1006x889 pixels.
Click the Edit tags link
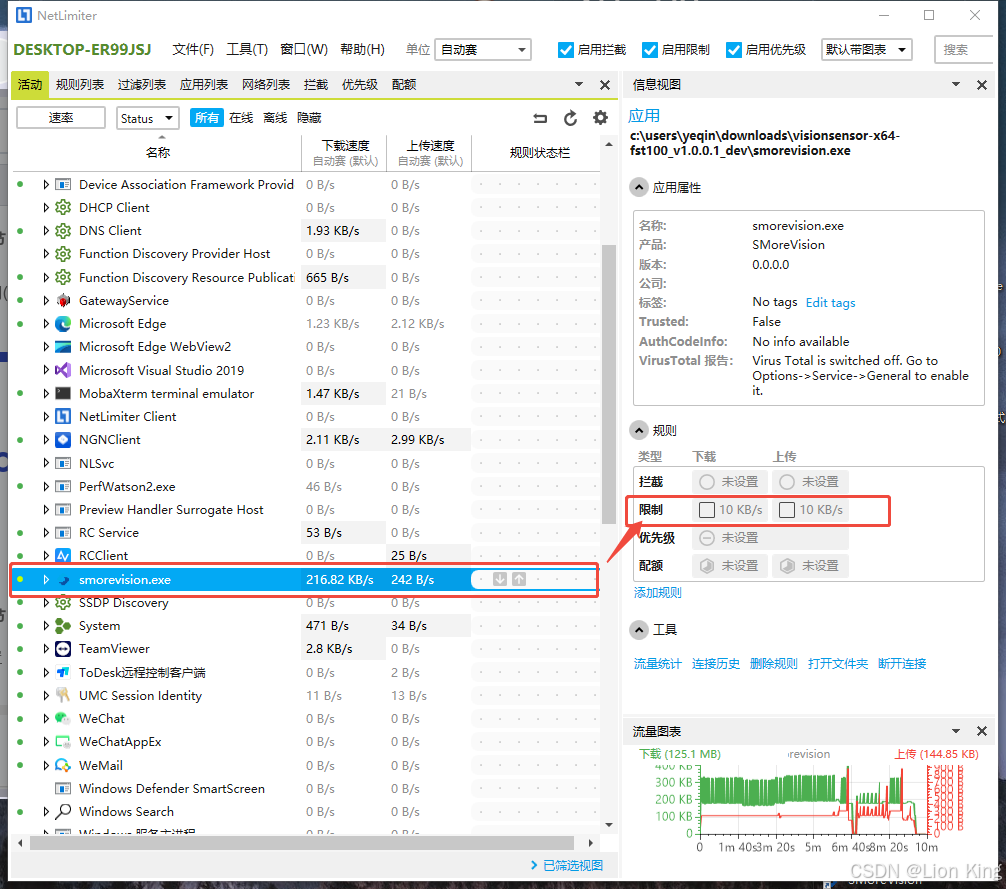pyautogui.click(x=830, y=303)
